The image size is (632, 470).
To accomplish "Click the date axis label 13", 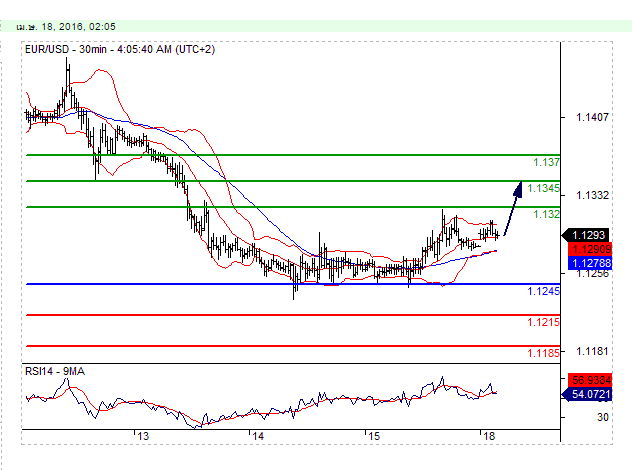I will point(143,436).
